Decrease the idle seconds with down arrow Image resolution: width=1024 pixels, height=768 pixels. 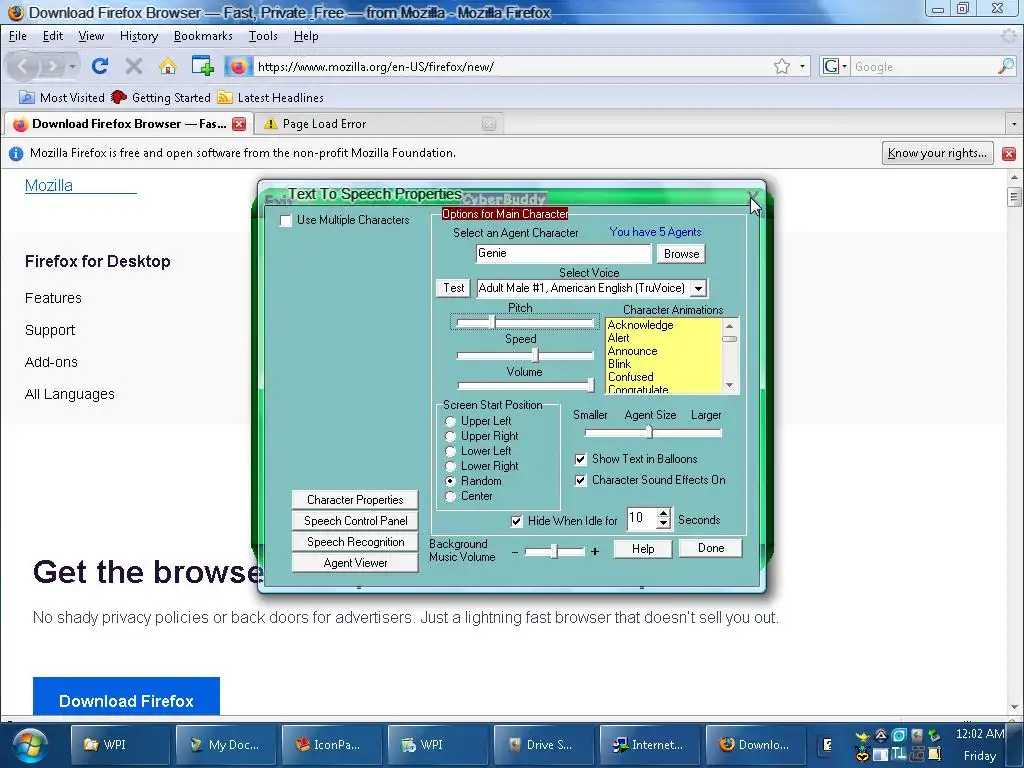pyautogui.click(x=664, y=524)
